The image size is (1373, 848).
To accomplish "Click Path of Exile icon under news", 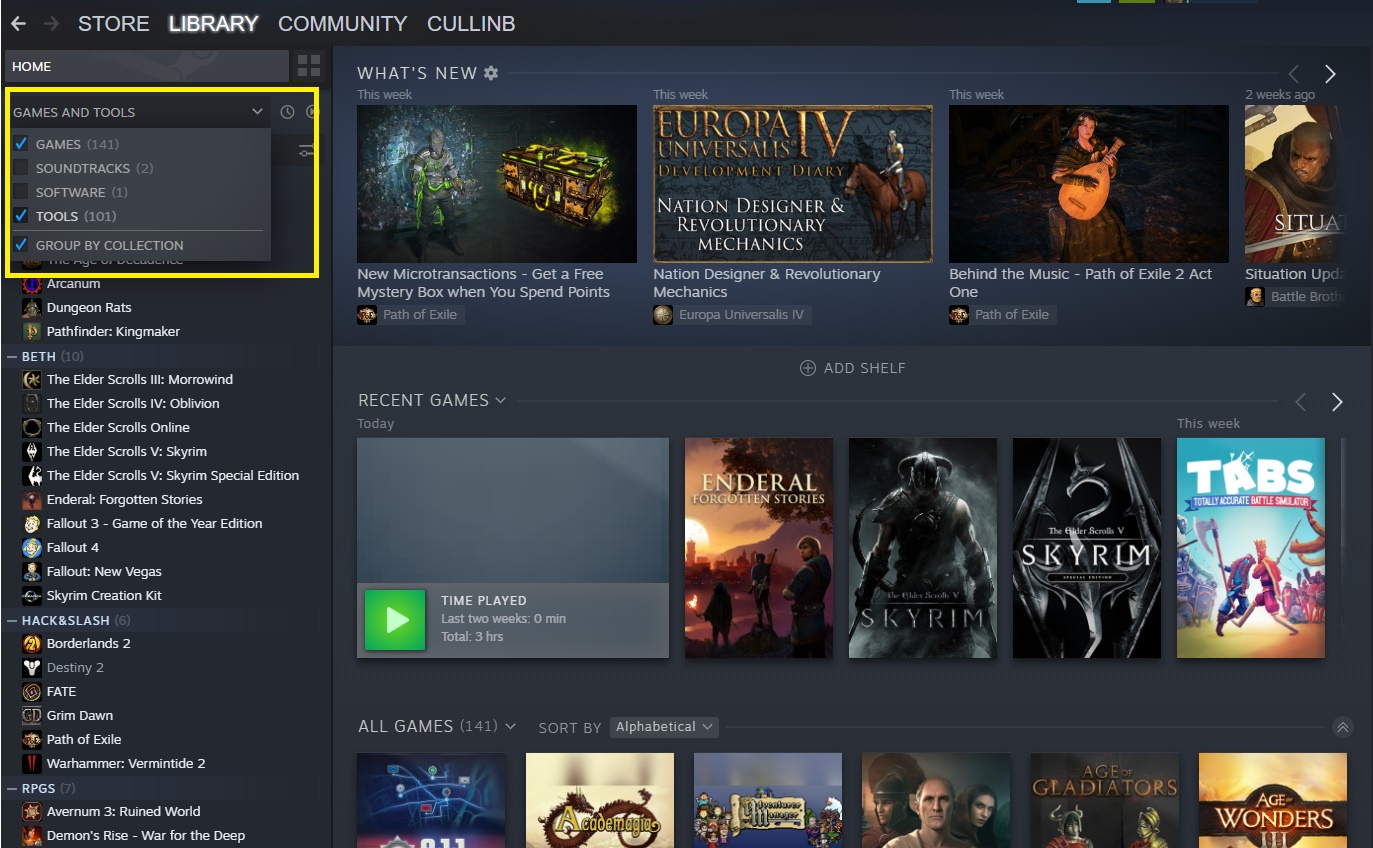I will 367,315.
